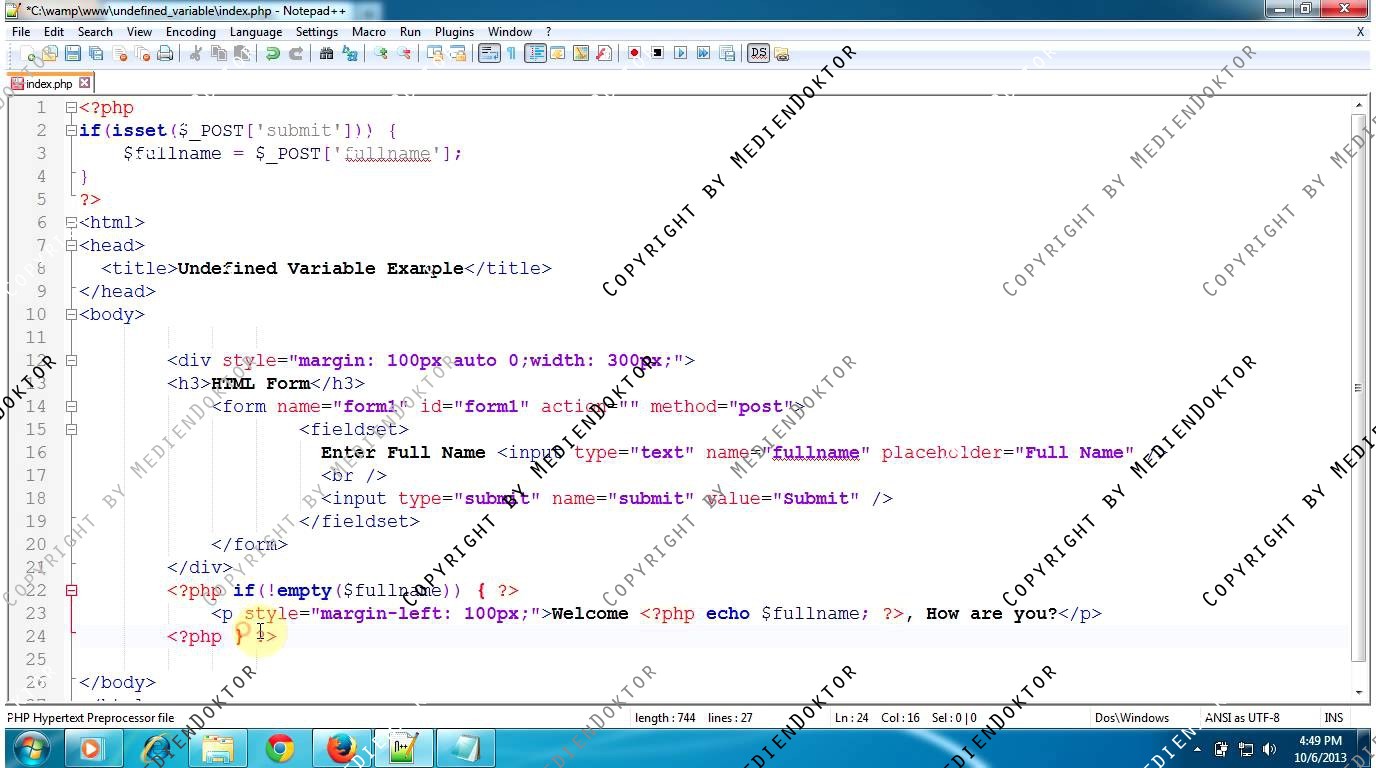Open the Encoding menu
The width and height of the screenshot is (1376, 768).
click(x=190, y=32)
